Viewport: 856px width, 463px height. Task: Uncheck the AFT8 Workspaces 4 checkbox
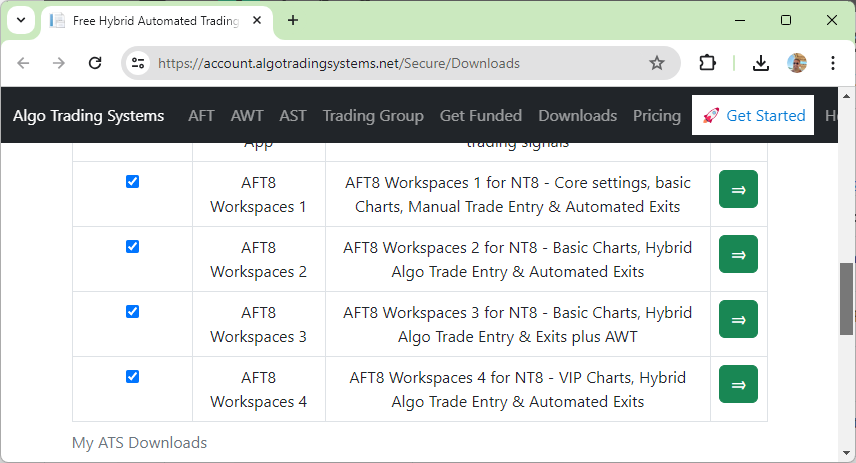click(x=132, y=376)
